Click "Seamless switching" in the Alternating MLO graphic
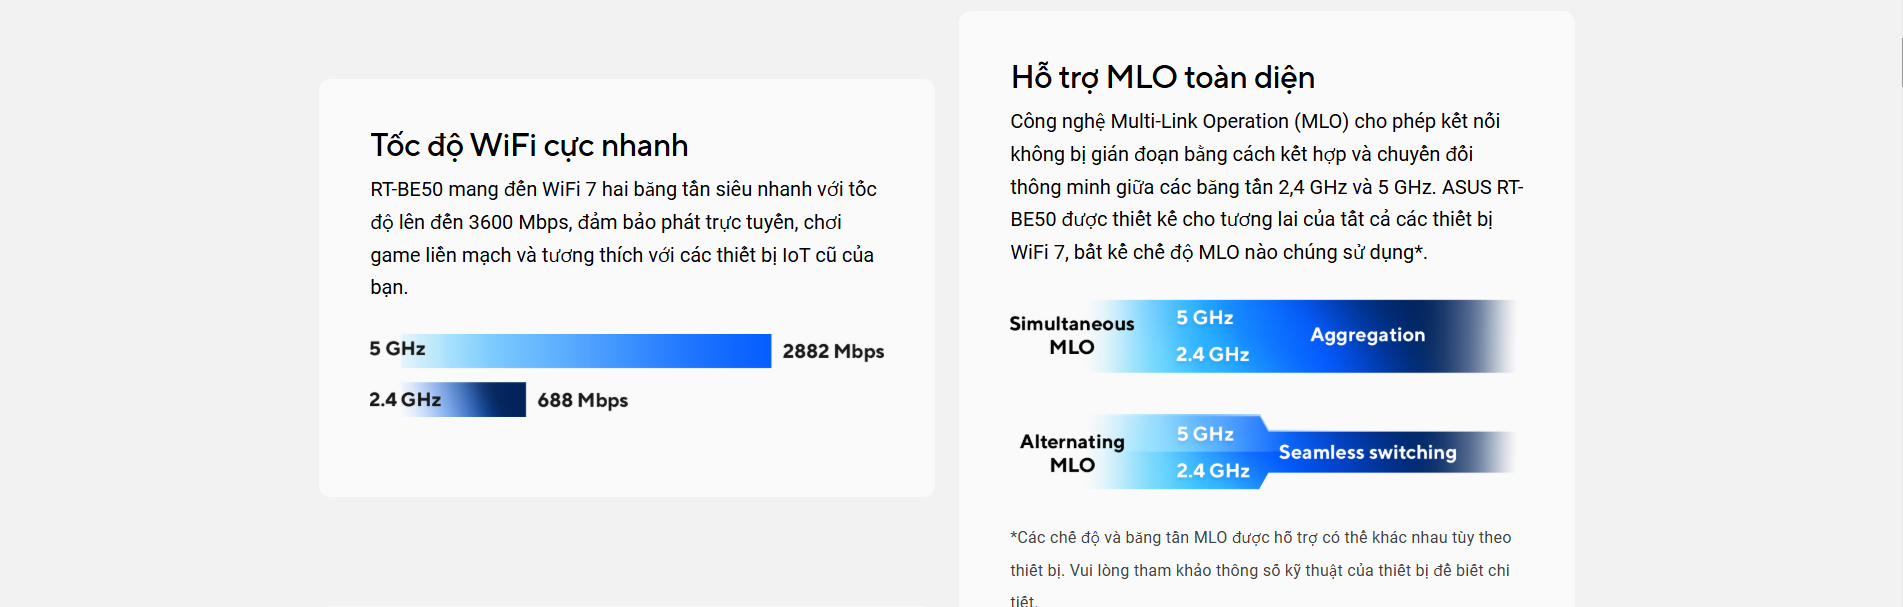The image size is (1903, 607). coord(1367,453)
